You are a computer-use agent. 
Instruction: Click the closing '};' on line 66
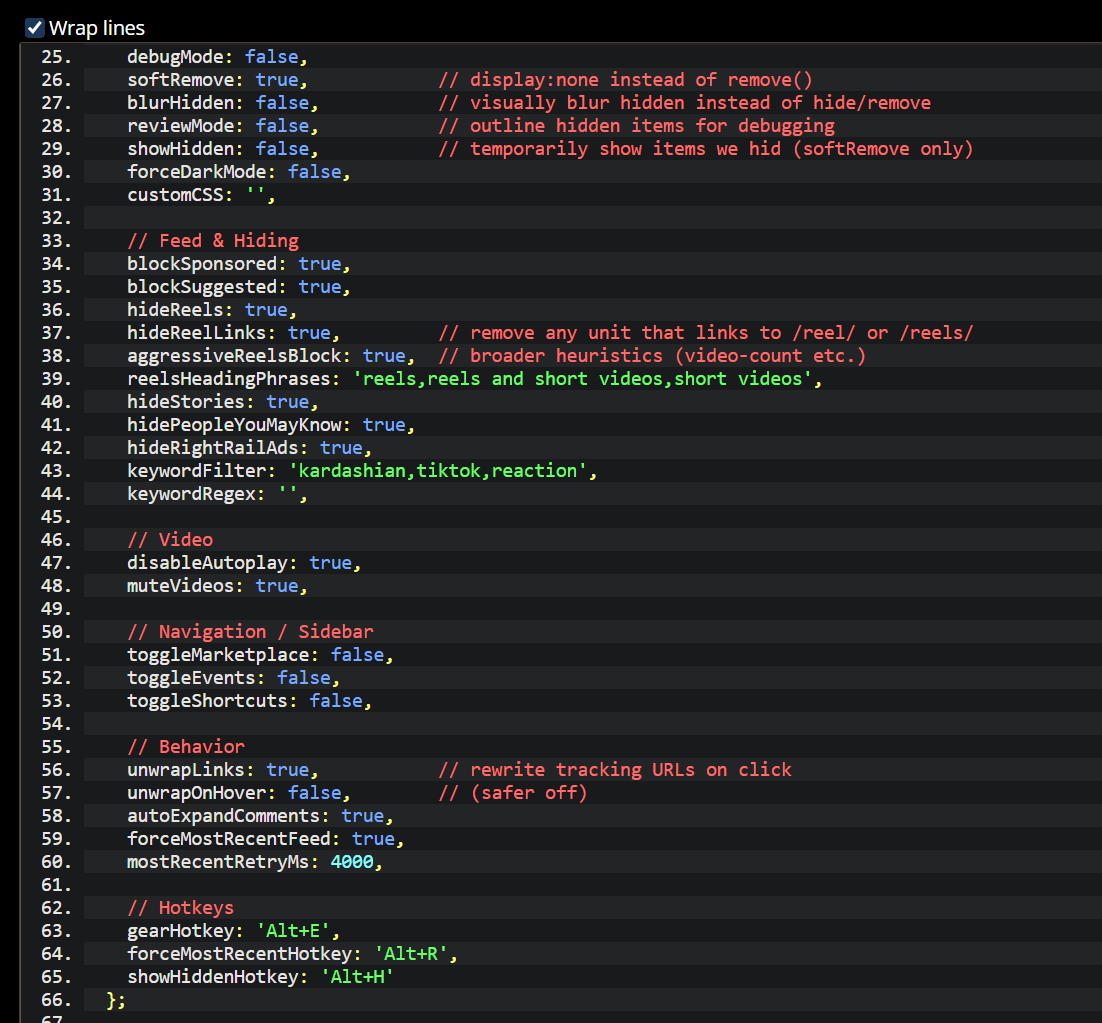(116, 1001)
